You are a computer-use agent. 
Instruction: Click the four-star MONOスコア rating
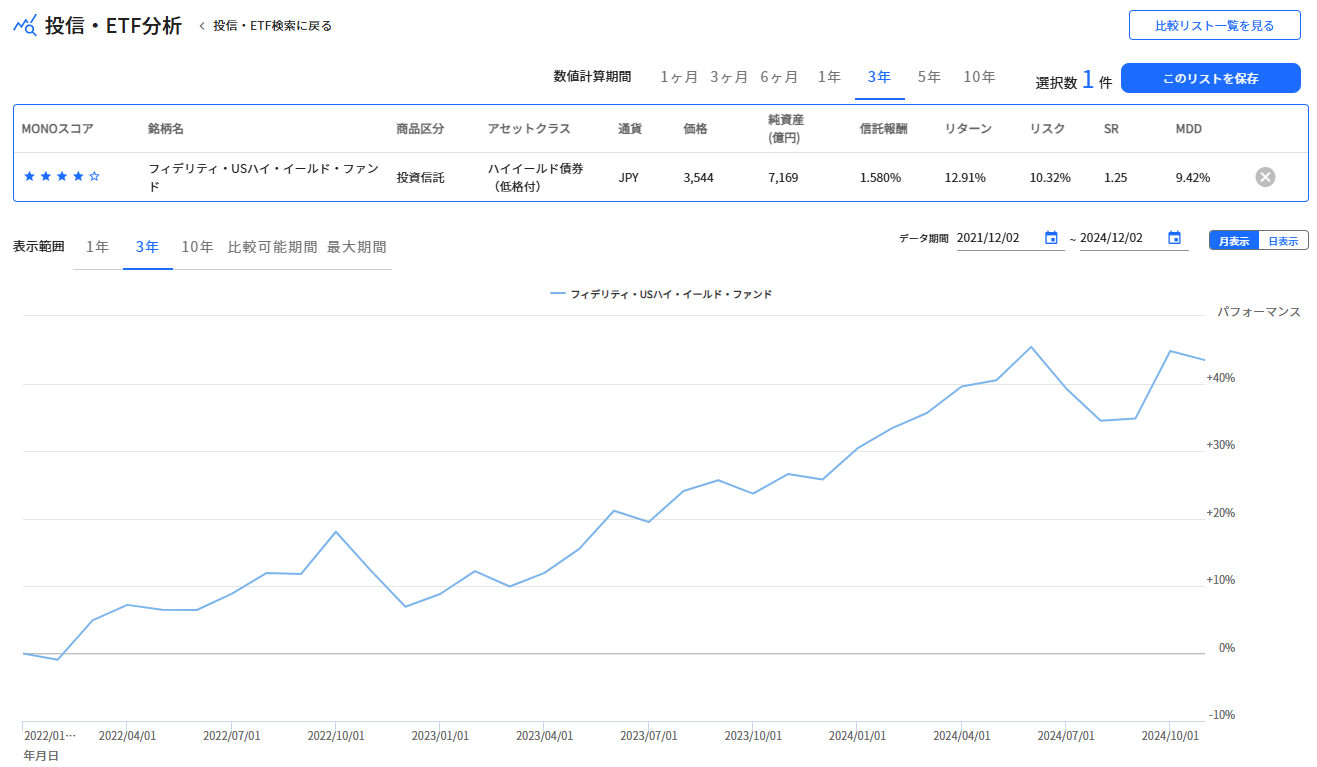click(62, 177)
